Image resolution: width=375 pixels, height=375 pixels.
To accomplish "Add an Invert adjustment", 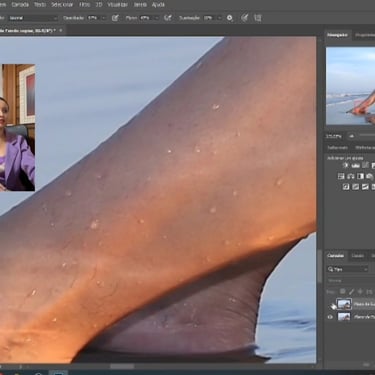I will pyautogui.click(x=346, y=187).
